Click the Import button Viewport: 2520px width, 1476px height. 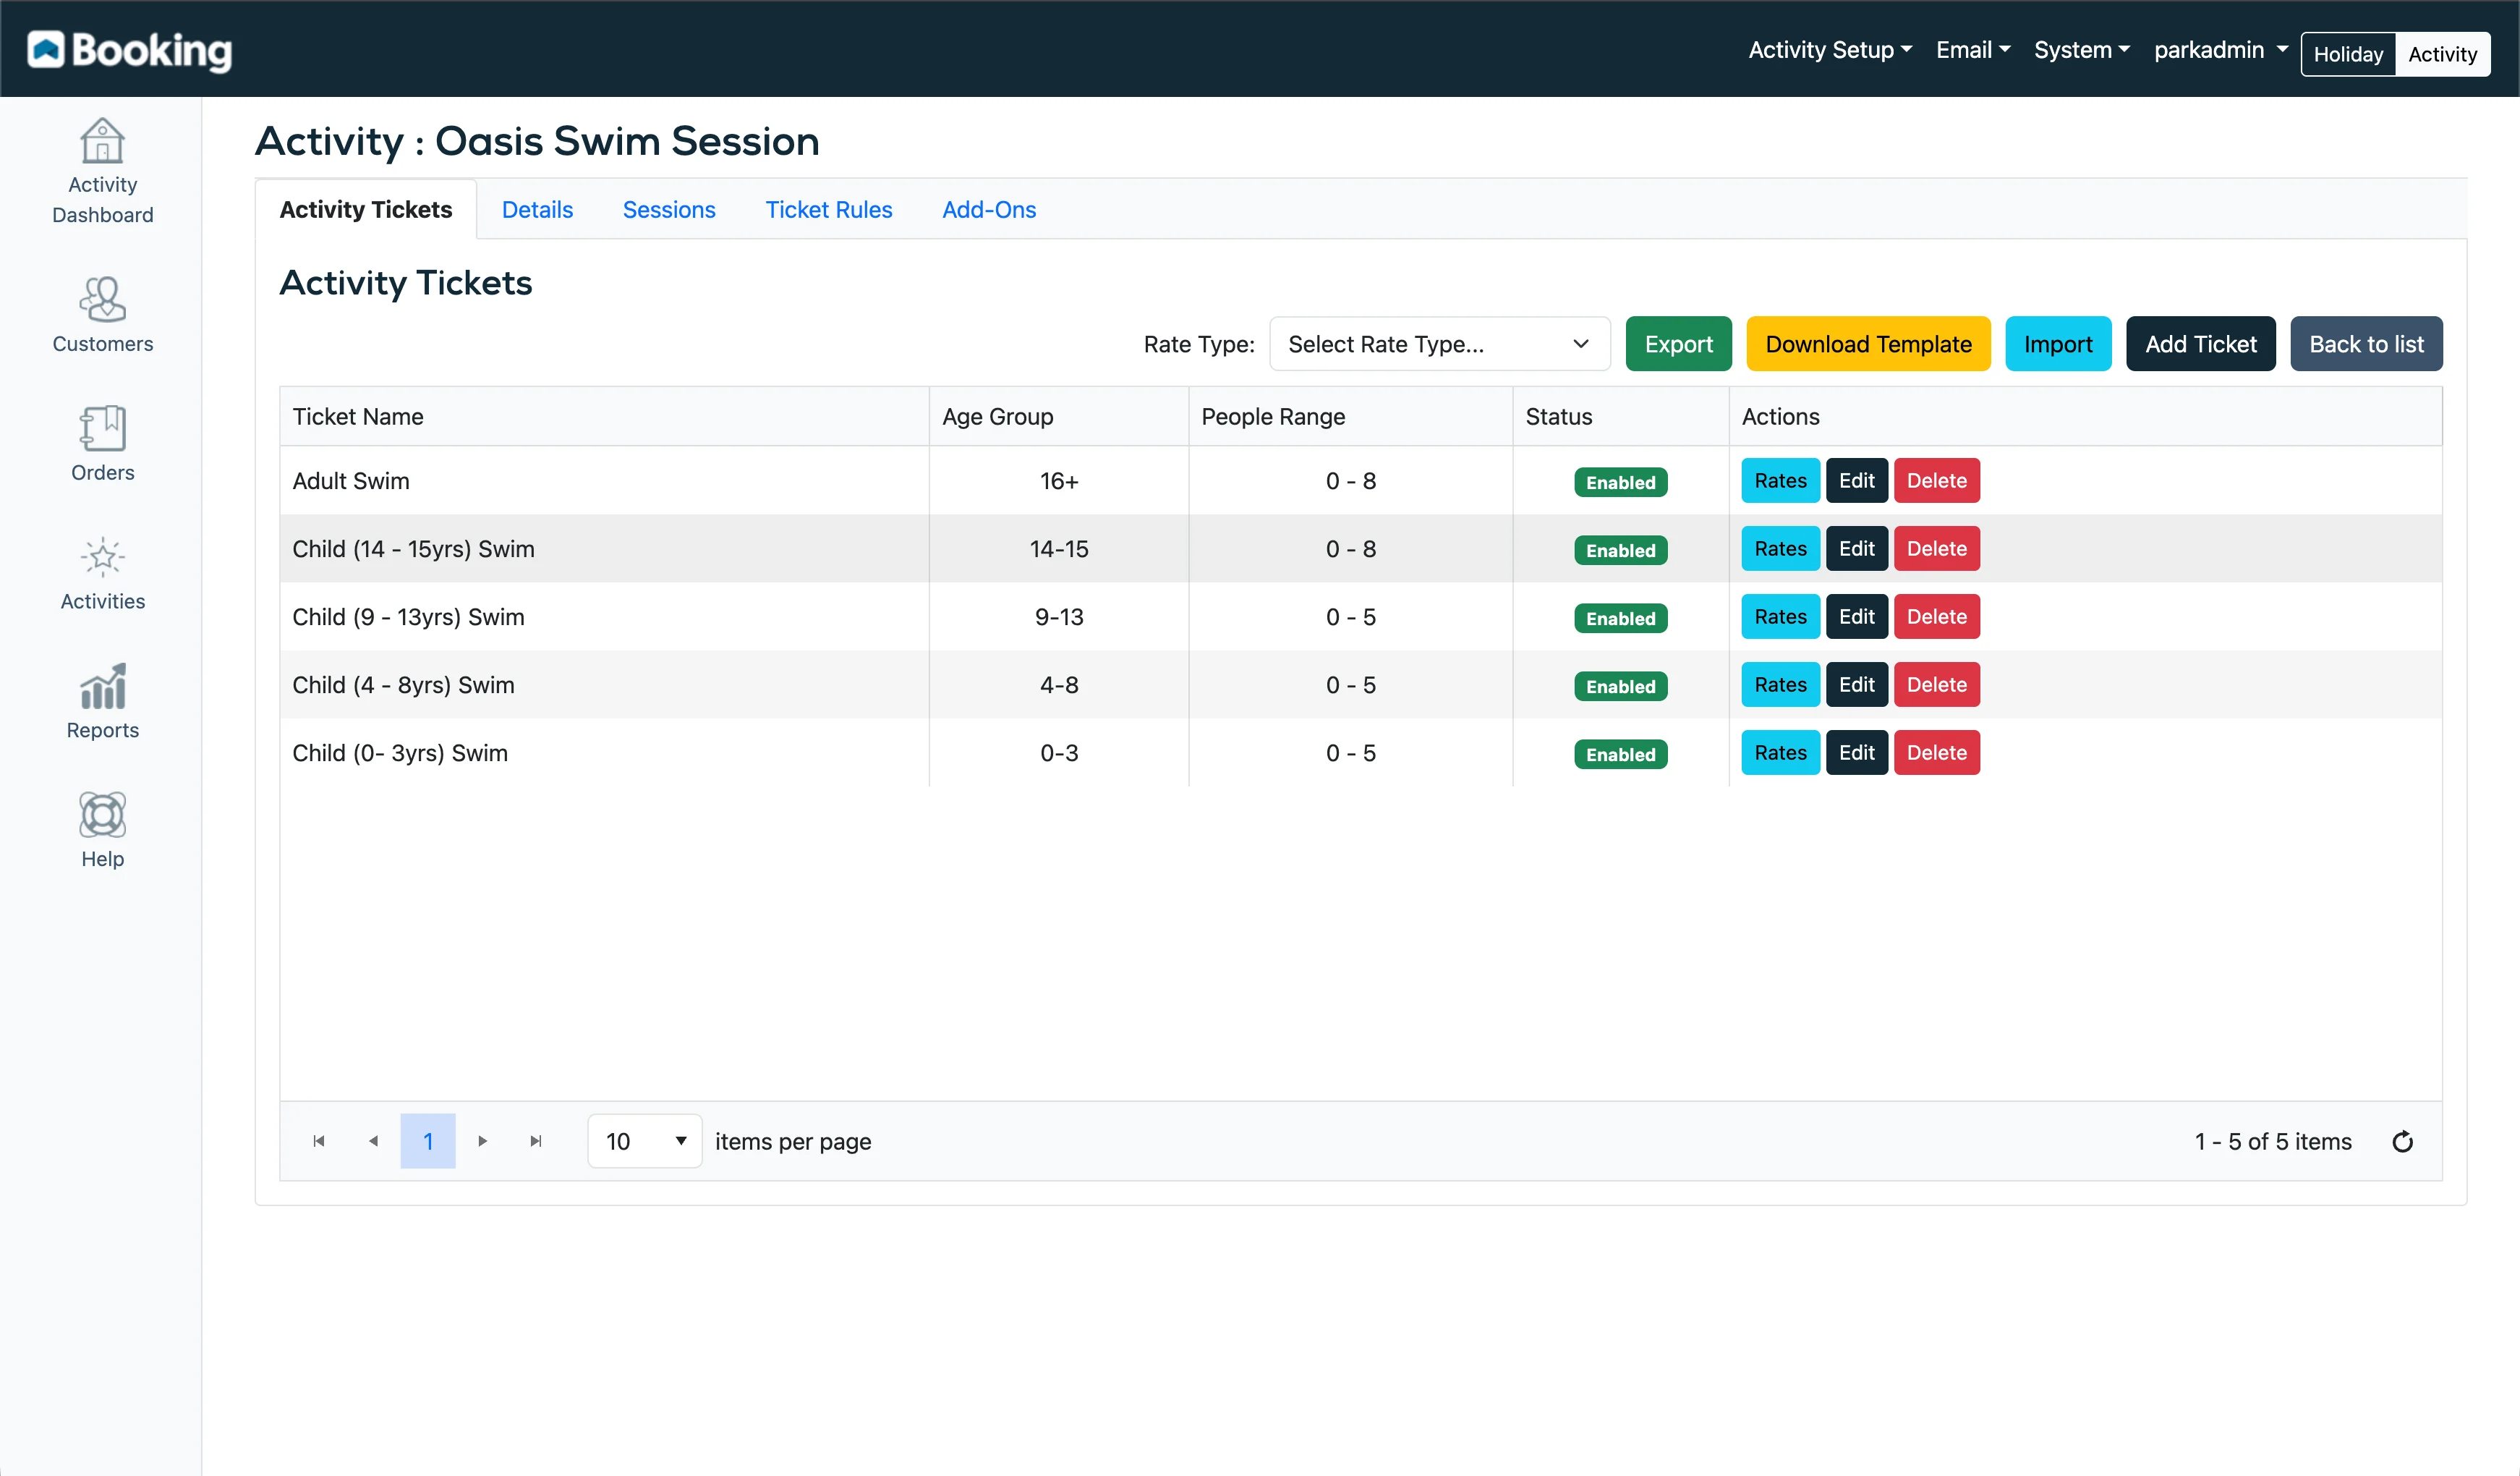point(2058,344)
